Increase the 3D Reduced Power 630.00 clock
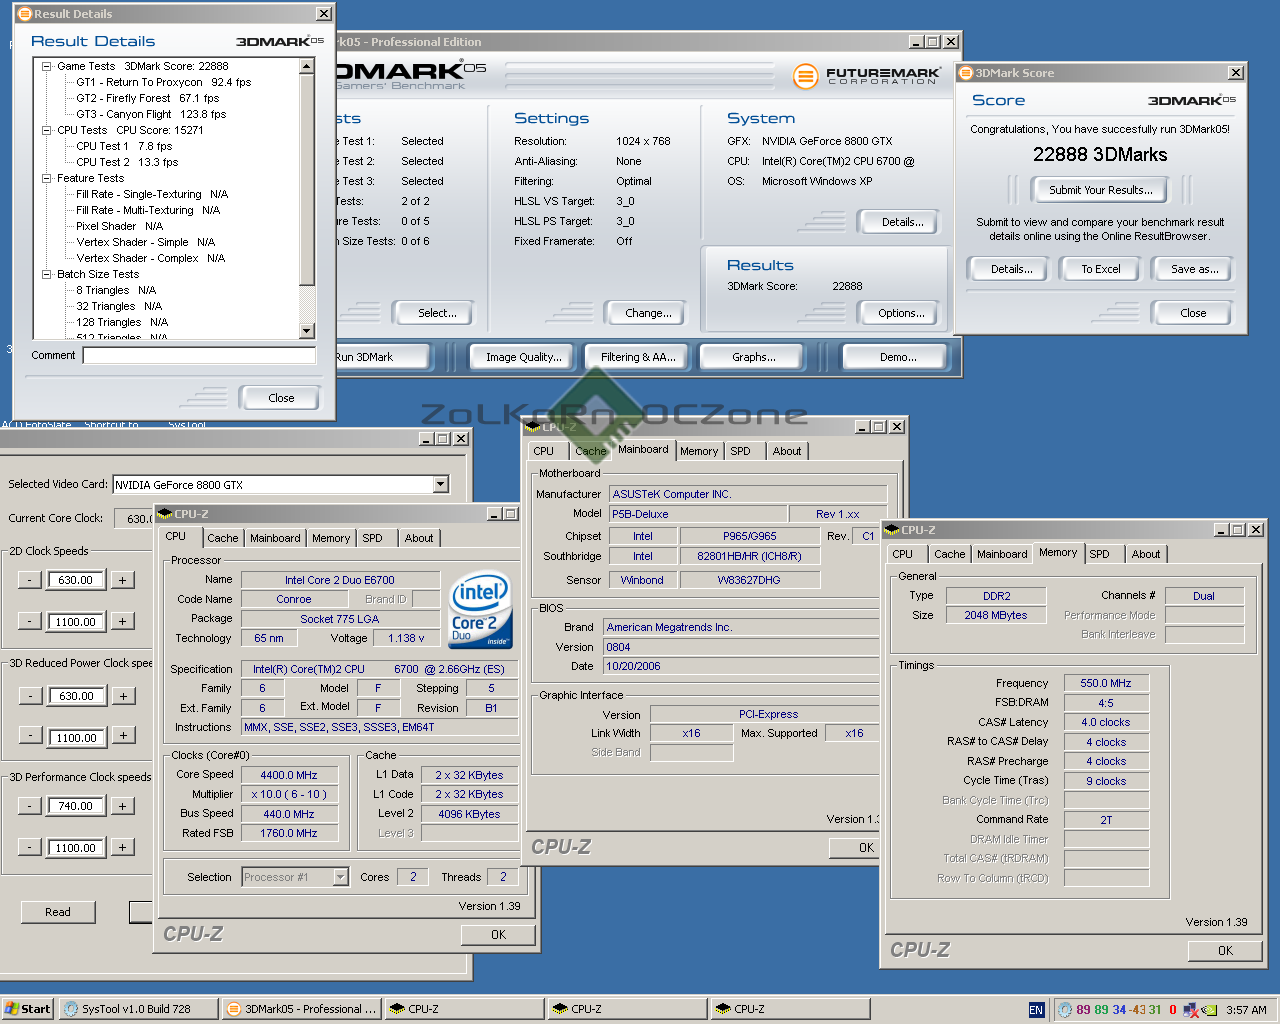This screenshot has width=1280, height=1024. (x=122, y=696)
